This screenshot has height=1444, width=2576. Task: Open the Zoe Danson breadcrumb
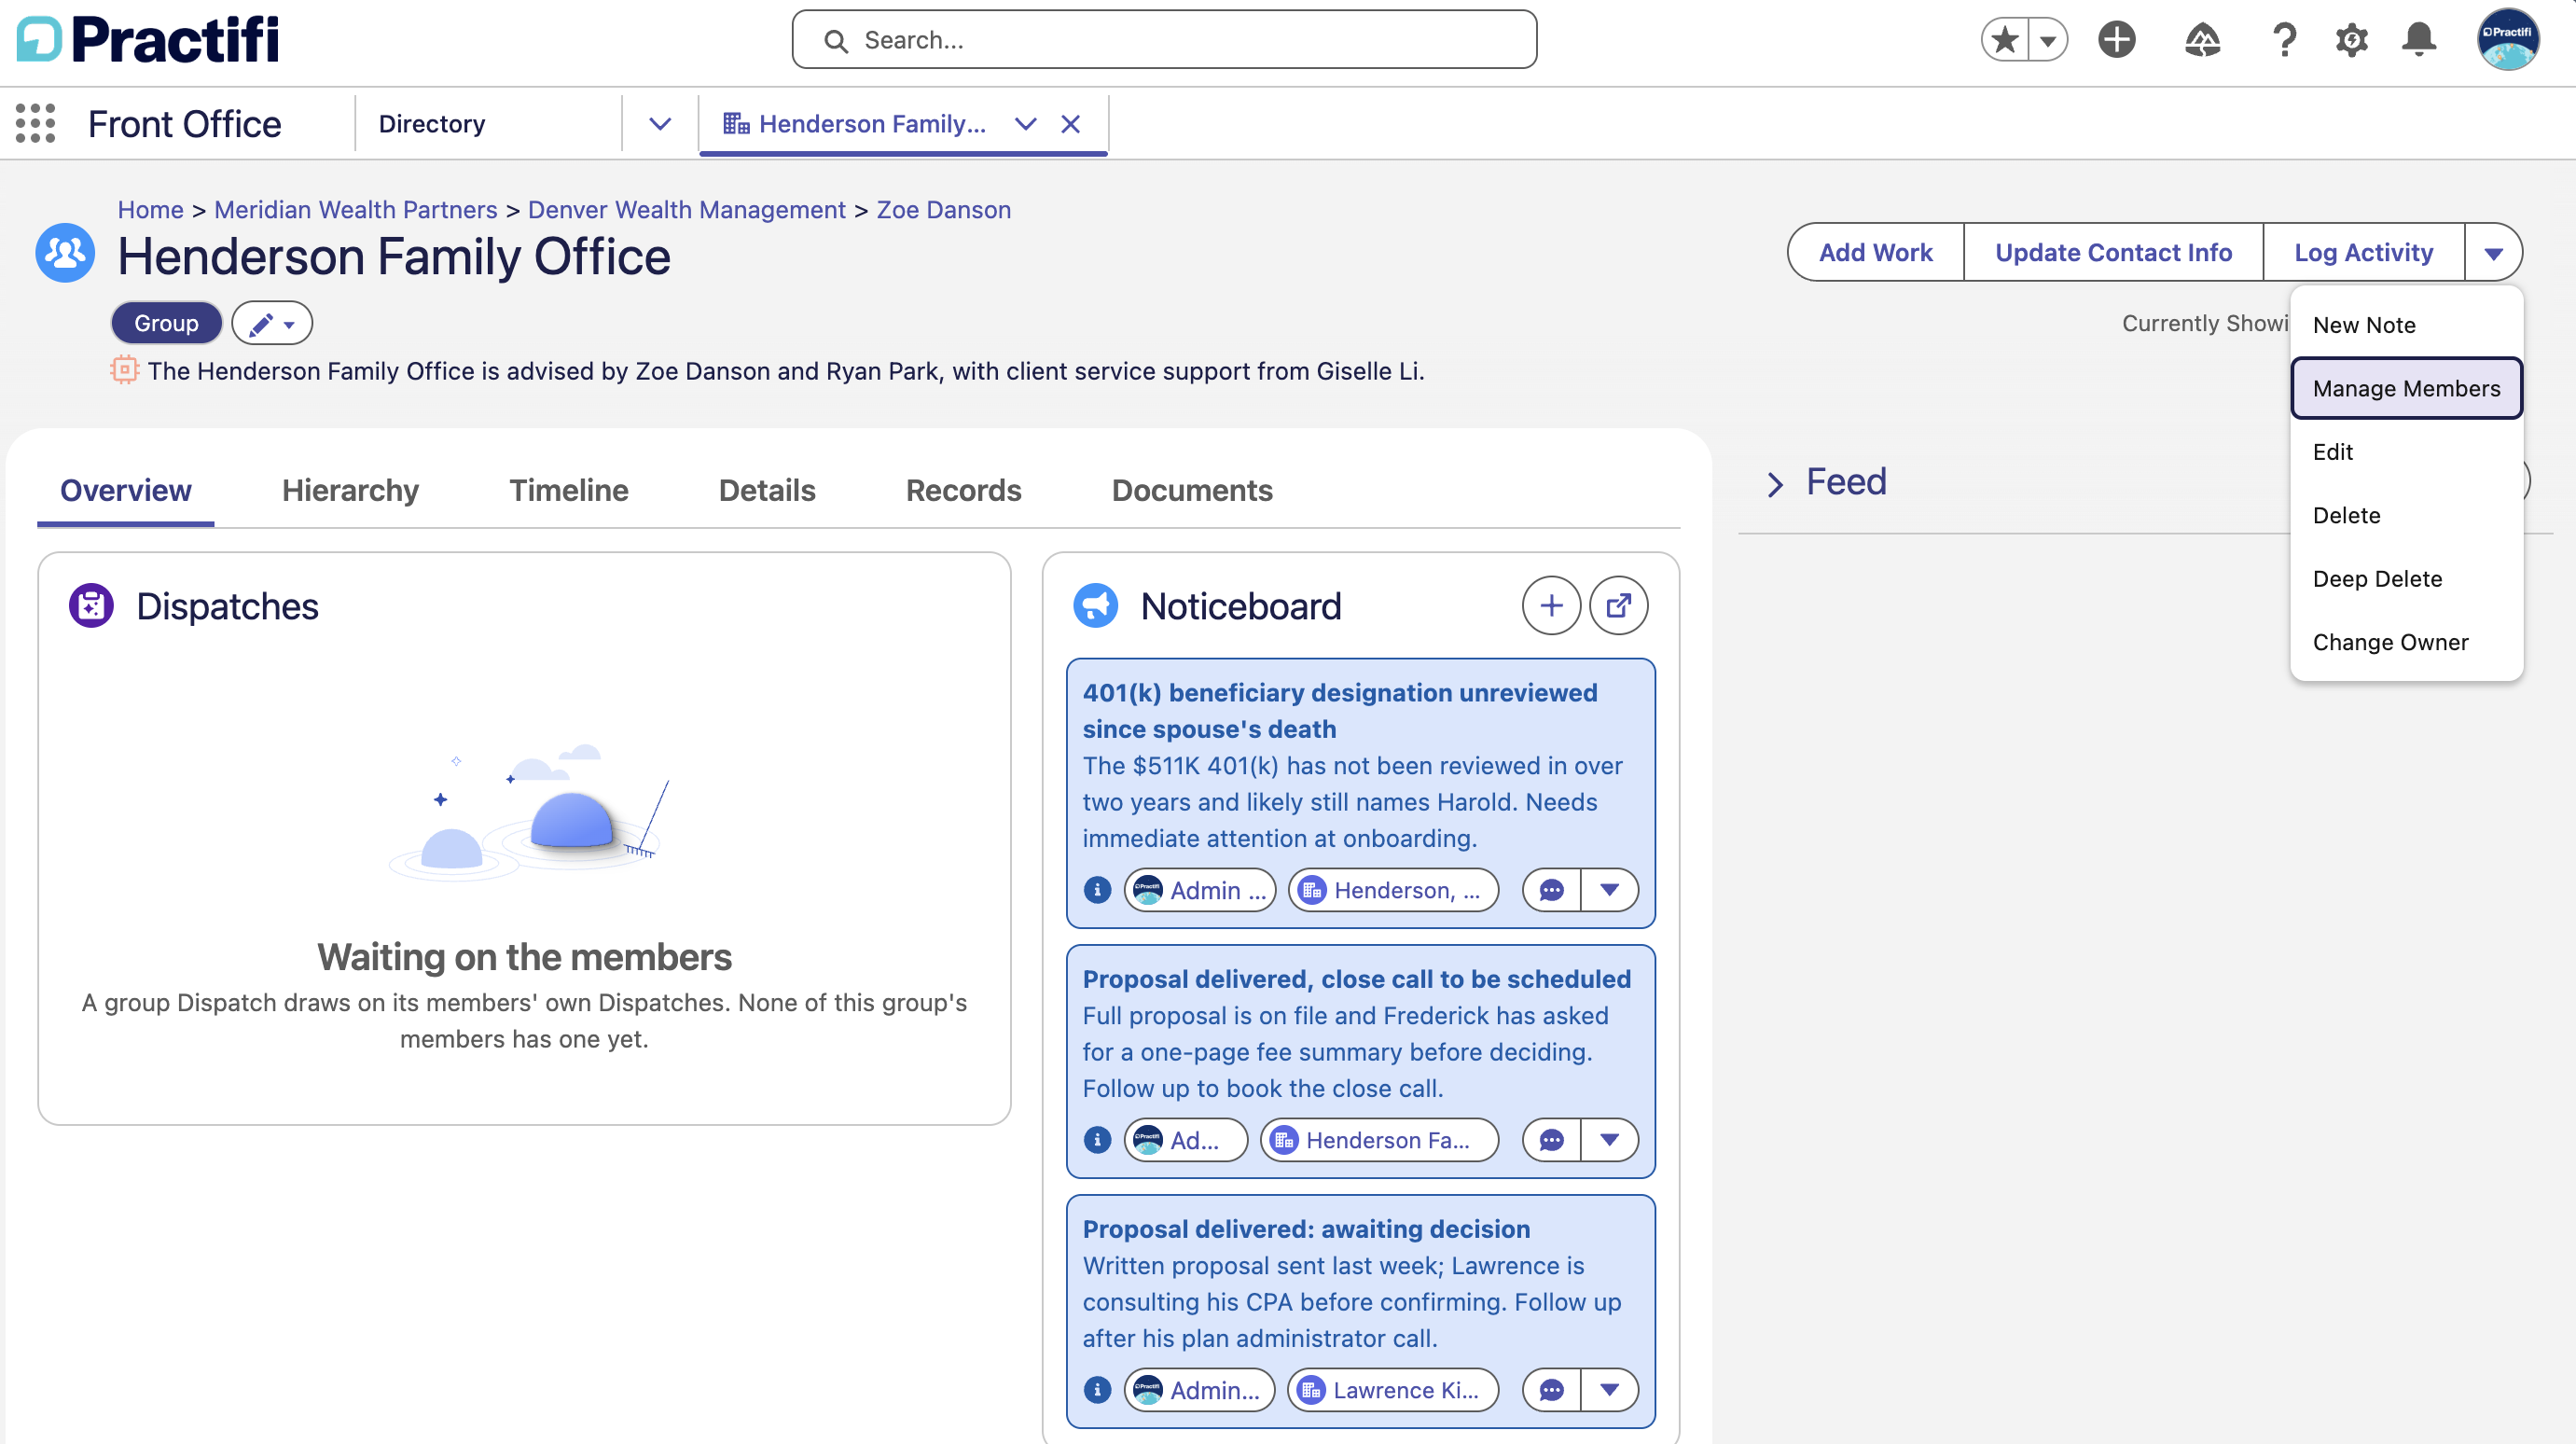click(944, 210)
